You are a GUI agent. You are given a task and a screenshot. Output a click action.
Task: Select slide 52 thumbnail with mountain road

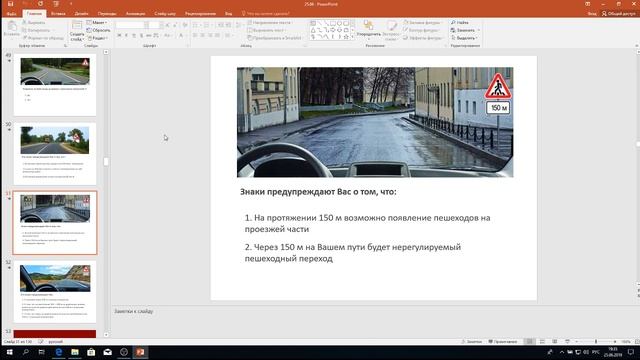(x=55, y=292)
